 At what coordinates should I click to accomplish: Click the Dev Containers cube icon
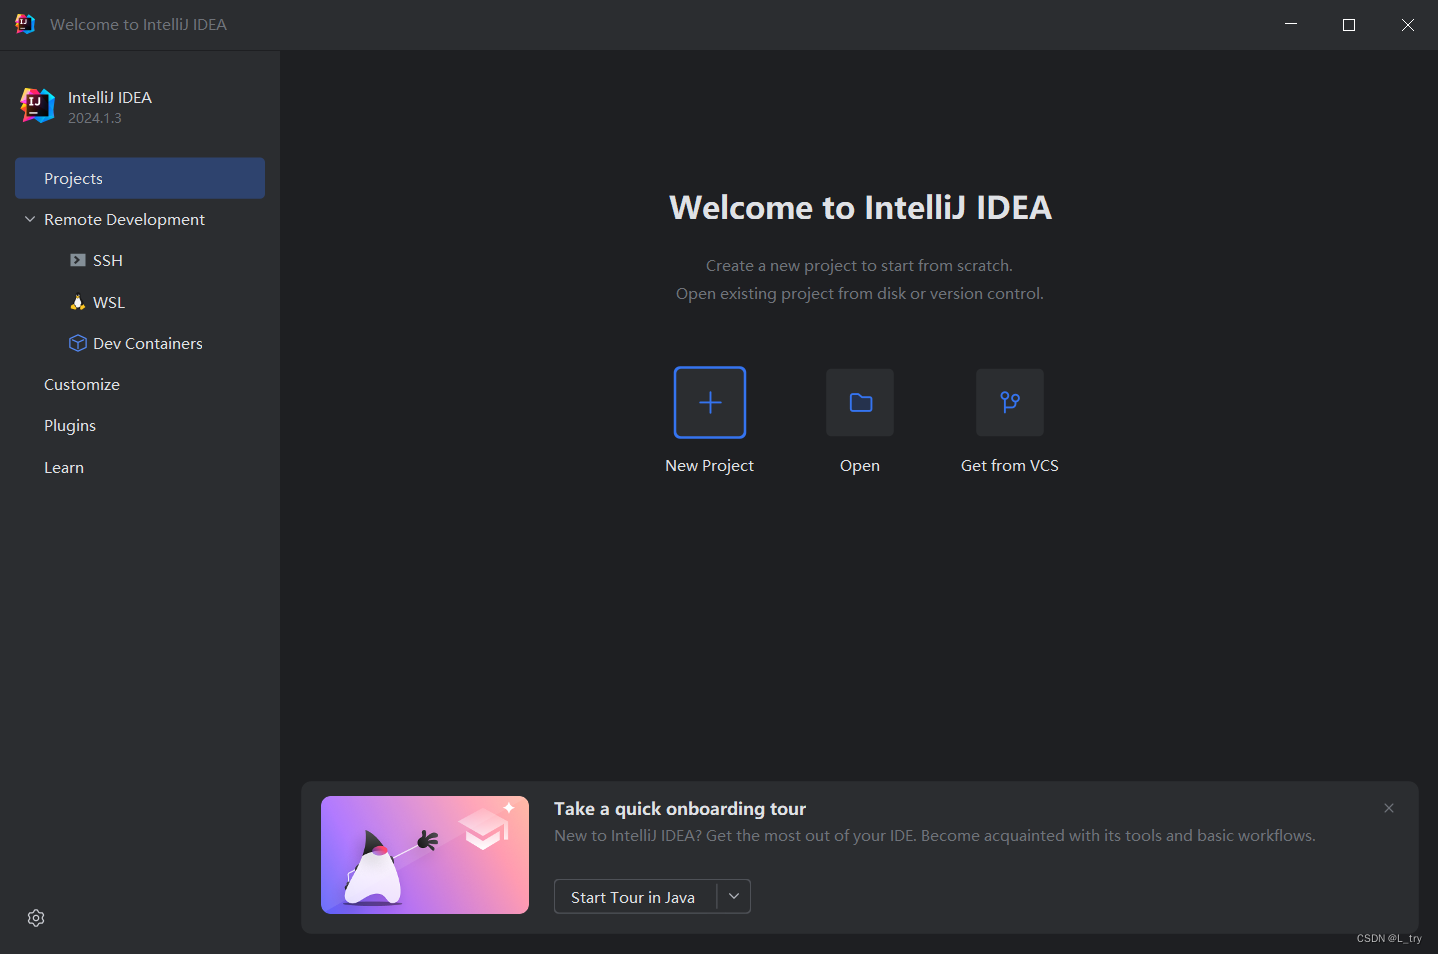pos(78,343)
